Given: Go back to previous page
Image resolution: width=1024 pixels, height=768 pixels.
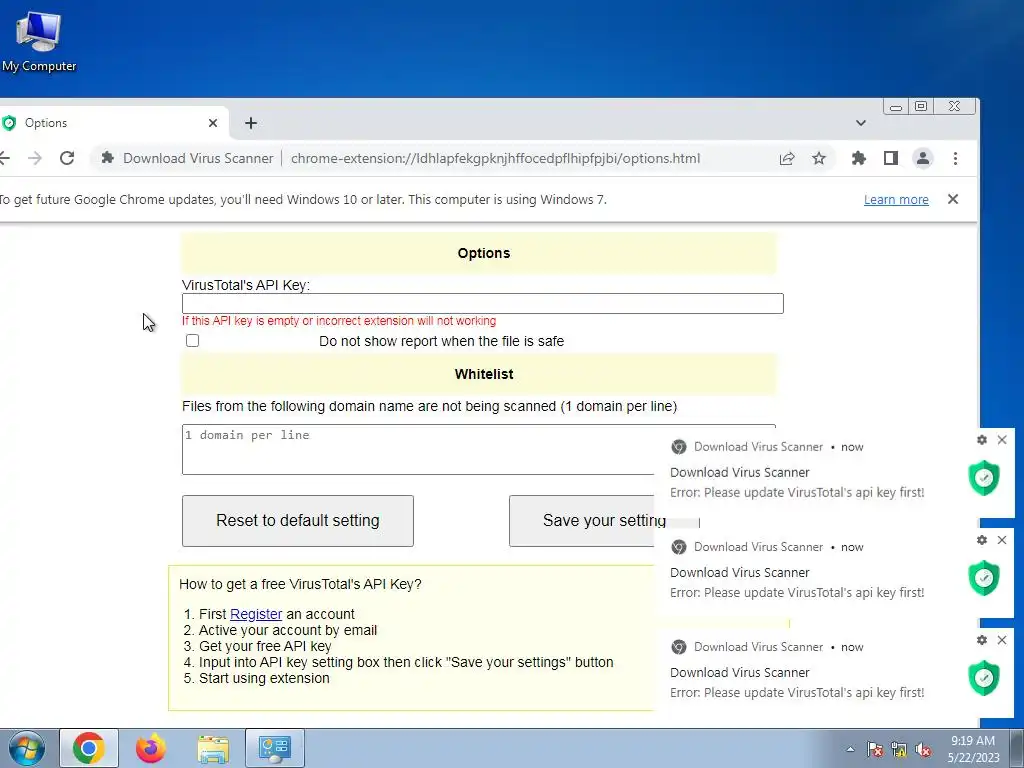Looking at the screenshot, I should point(5,158).
